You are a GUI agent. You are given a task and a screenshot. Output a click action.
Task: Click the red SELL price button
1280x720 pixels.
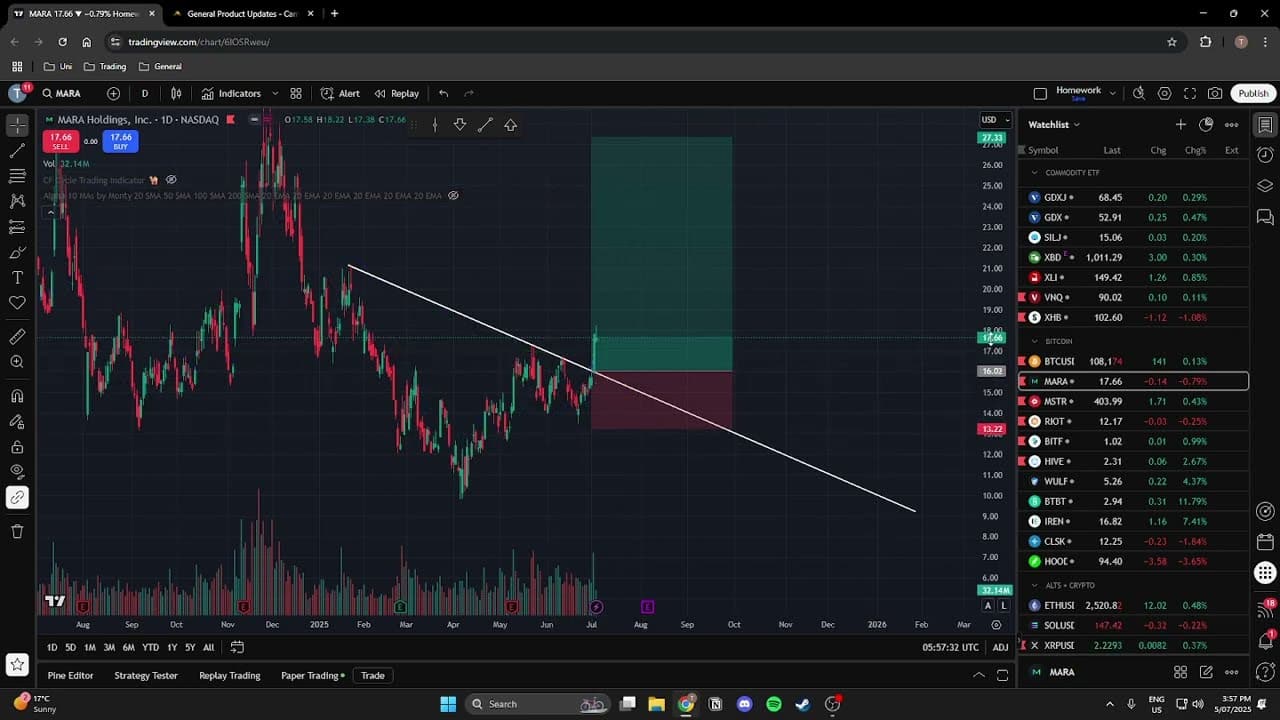(x=61, y=141)
